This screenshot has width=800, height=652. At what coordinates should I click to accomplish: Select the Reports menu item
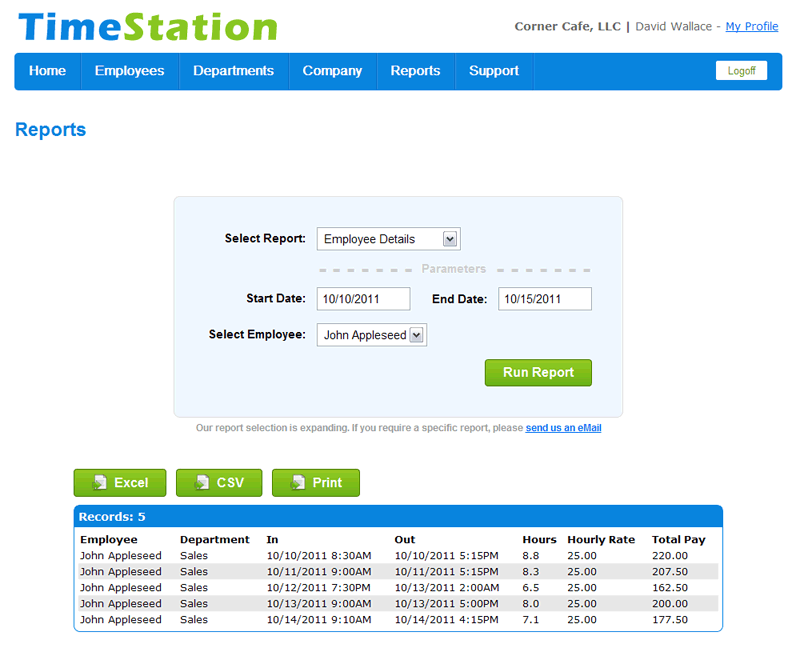415,71
